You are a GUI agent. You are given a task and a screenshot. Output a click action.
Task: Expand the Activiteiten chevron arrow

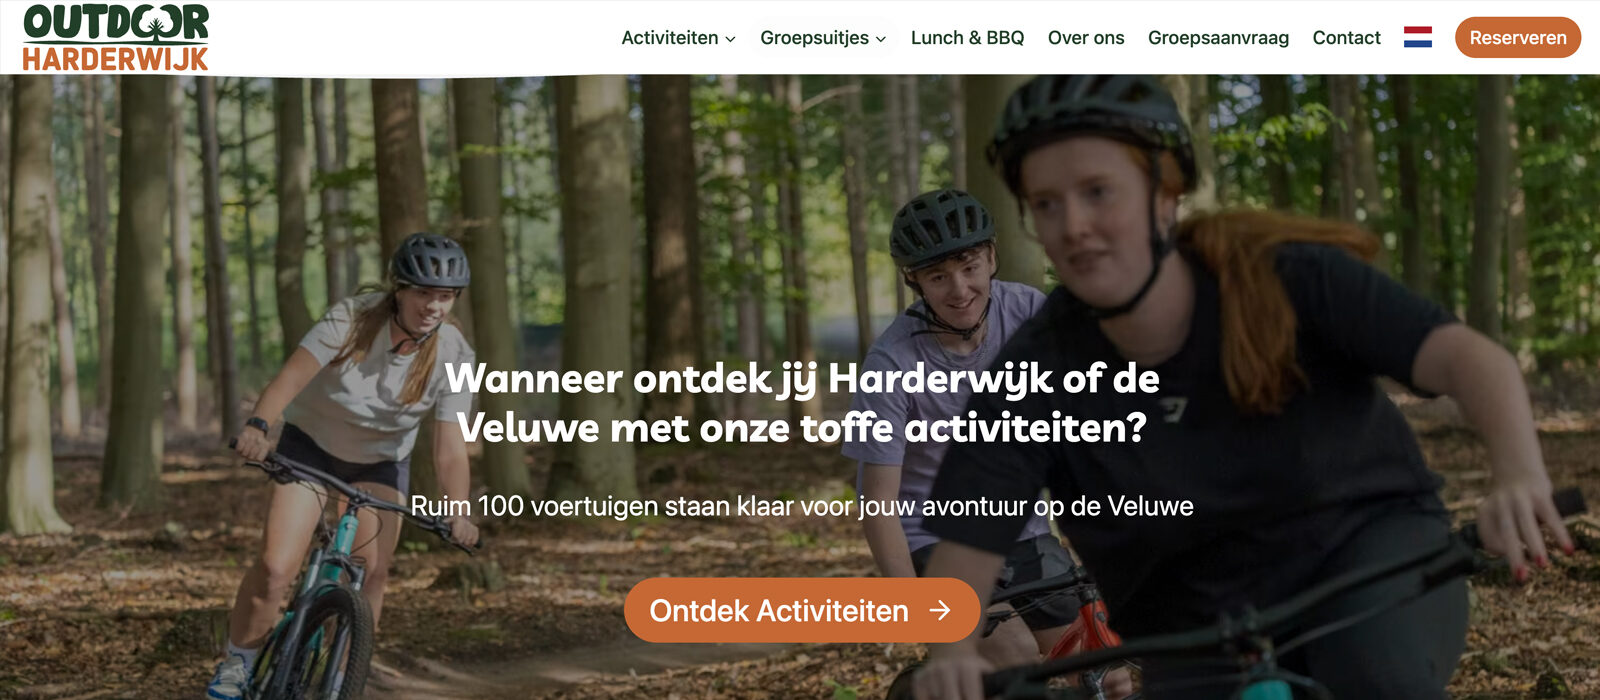pos(730,39)
